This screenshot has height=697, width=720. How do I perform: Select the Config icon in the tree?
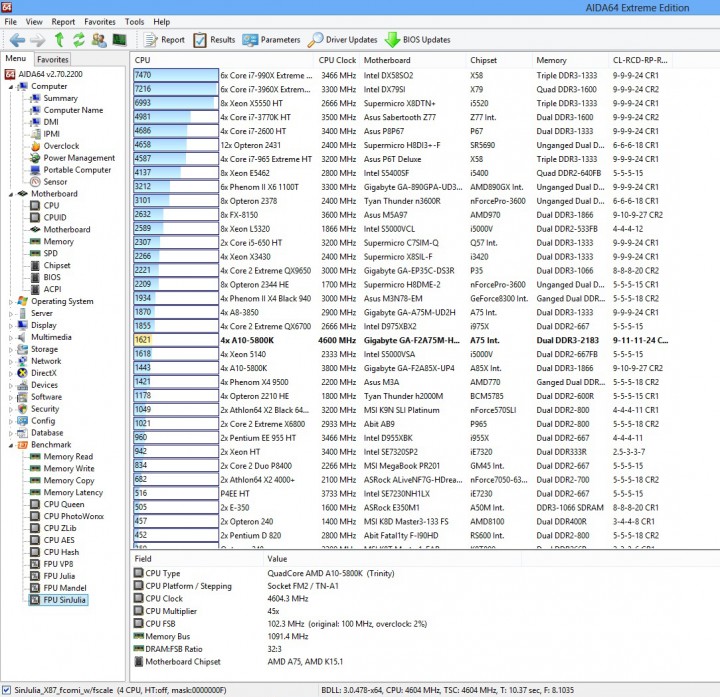(22, 421)
